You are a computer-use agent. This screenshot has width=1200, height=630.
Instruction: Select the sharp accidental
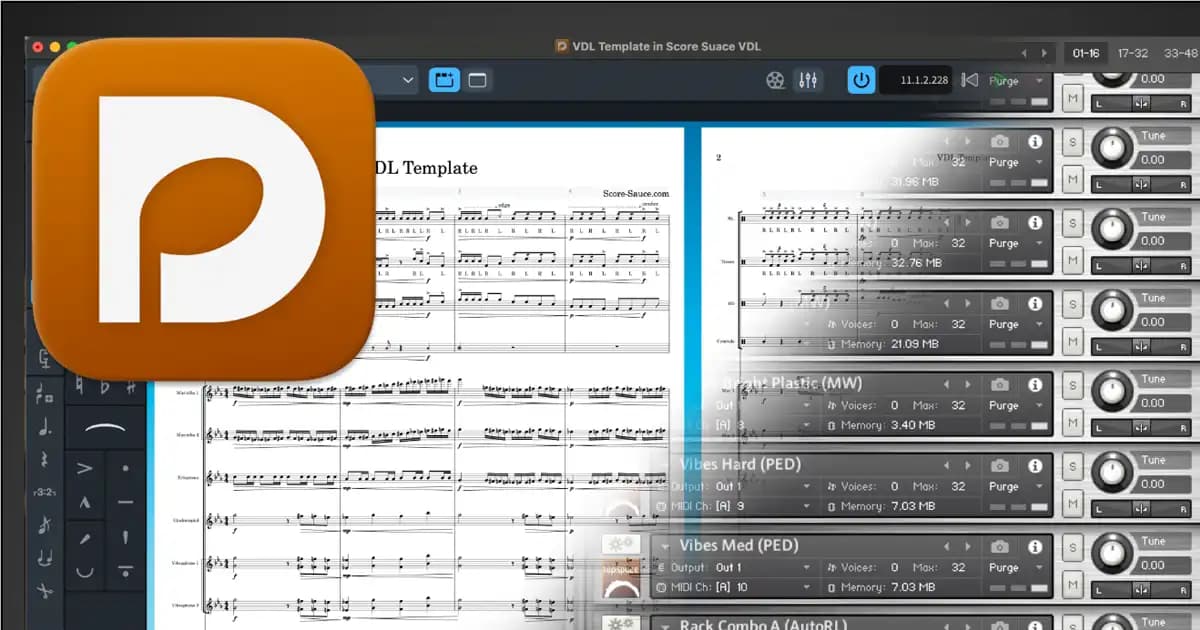131,387
